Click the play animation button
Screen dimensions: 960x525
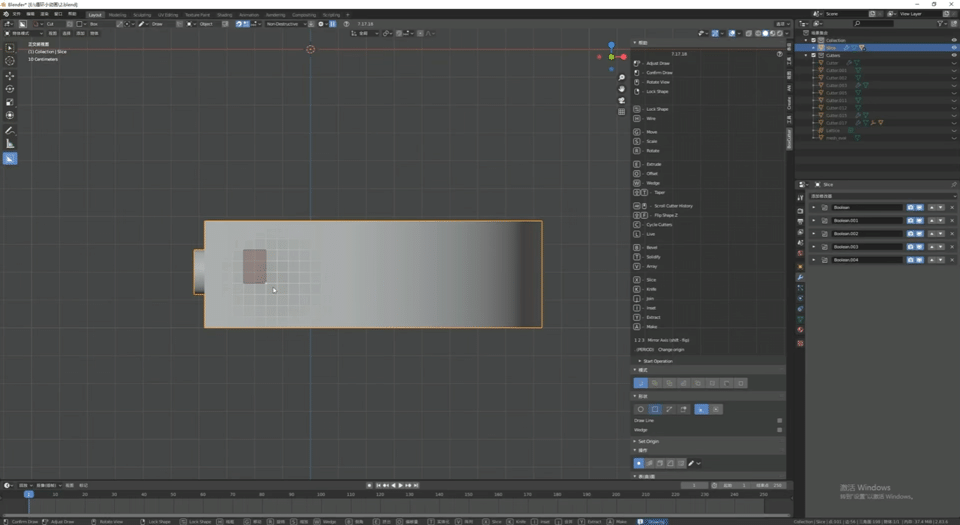[401, 485]
